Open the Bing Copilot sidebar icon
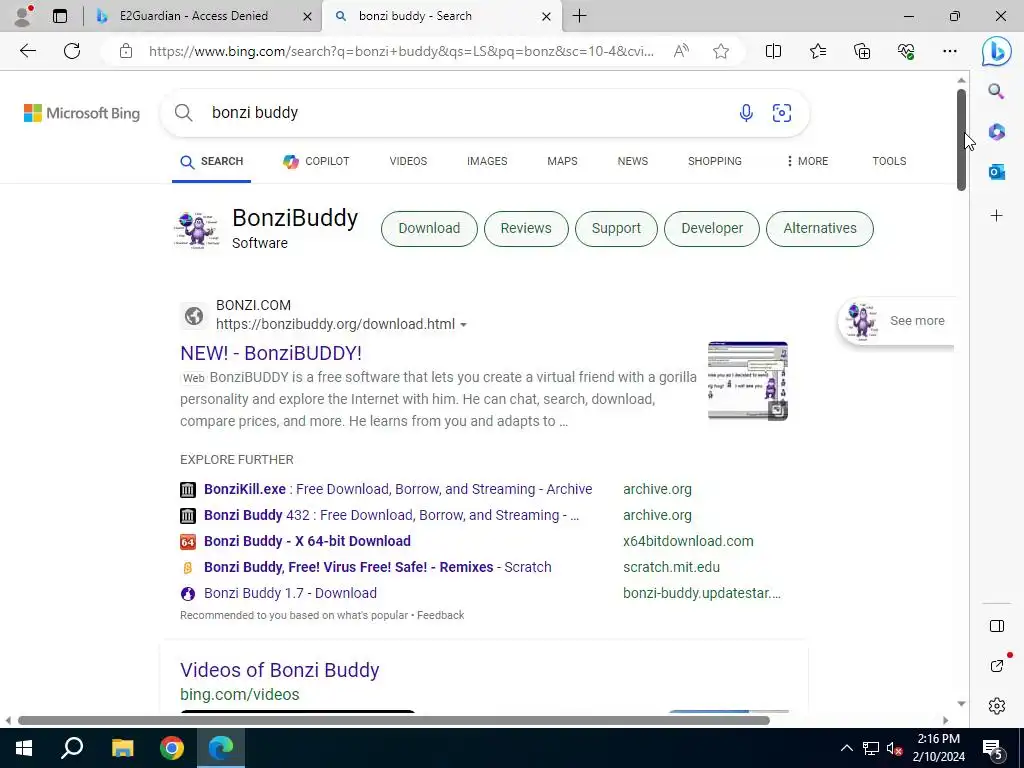Viewport: 1024px width, 768px height. (997, 51)
